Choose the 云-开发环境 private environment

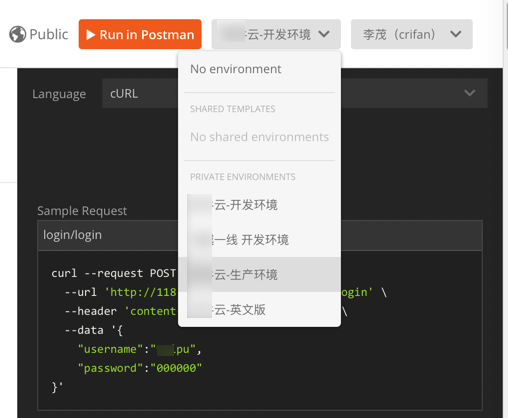click(x=259, y=205)
